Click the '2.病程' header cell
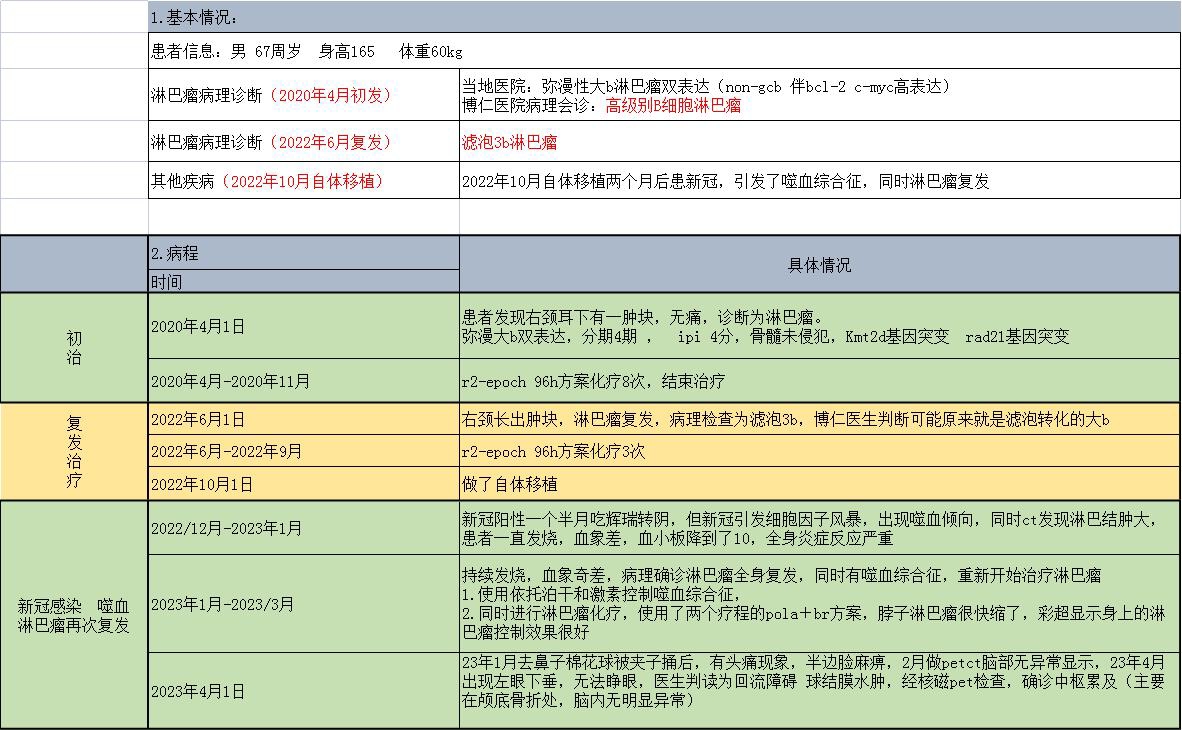This screenshot has width=1182, height=730. [x=304, y=253]
